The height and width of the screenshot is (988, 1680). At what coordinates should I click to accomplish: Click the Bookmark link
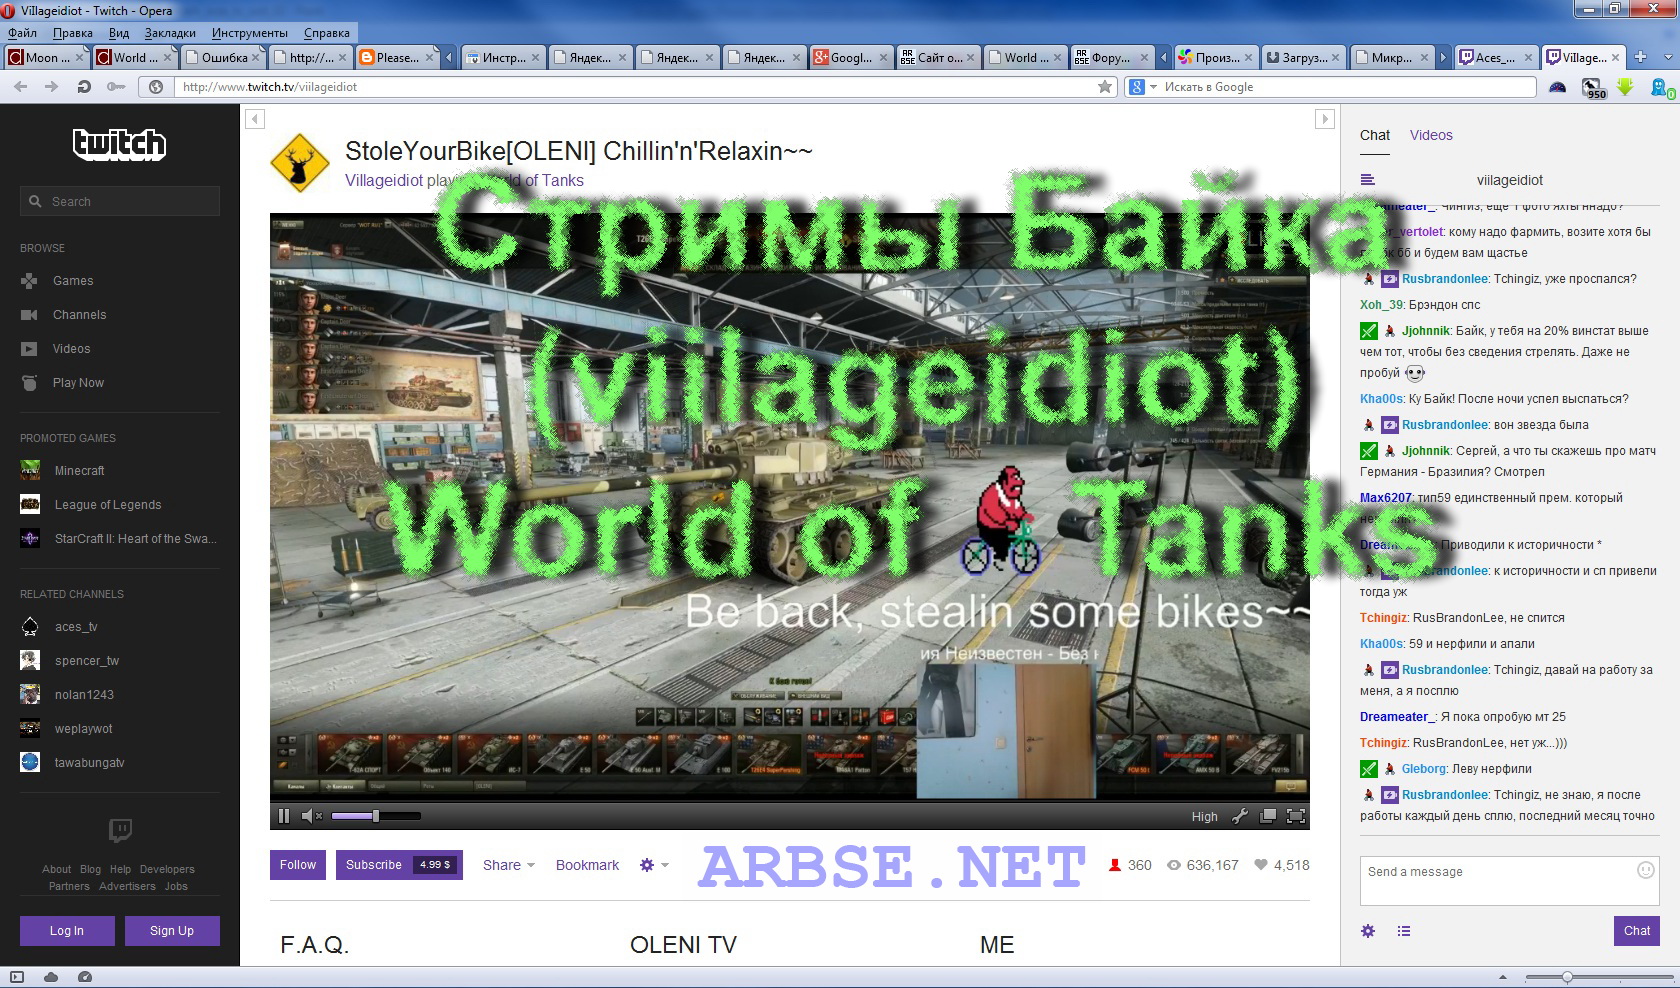click(587, 866)
